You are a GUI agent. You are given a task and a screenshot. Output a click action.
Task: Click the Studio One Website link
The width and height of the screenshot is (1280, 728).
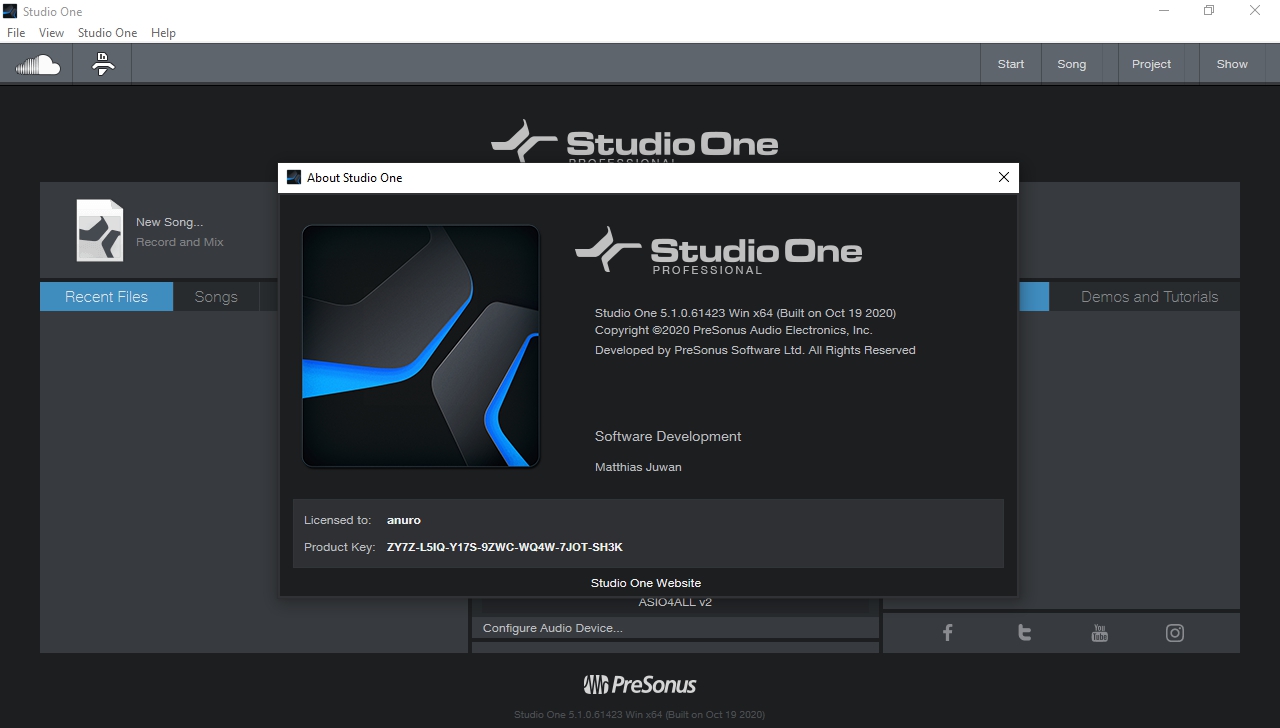pos(646,583)
